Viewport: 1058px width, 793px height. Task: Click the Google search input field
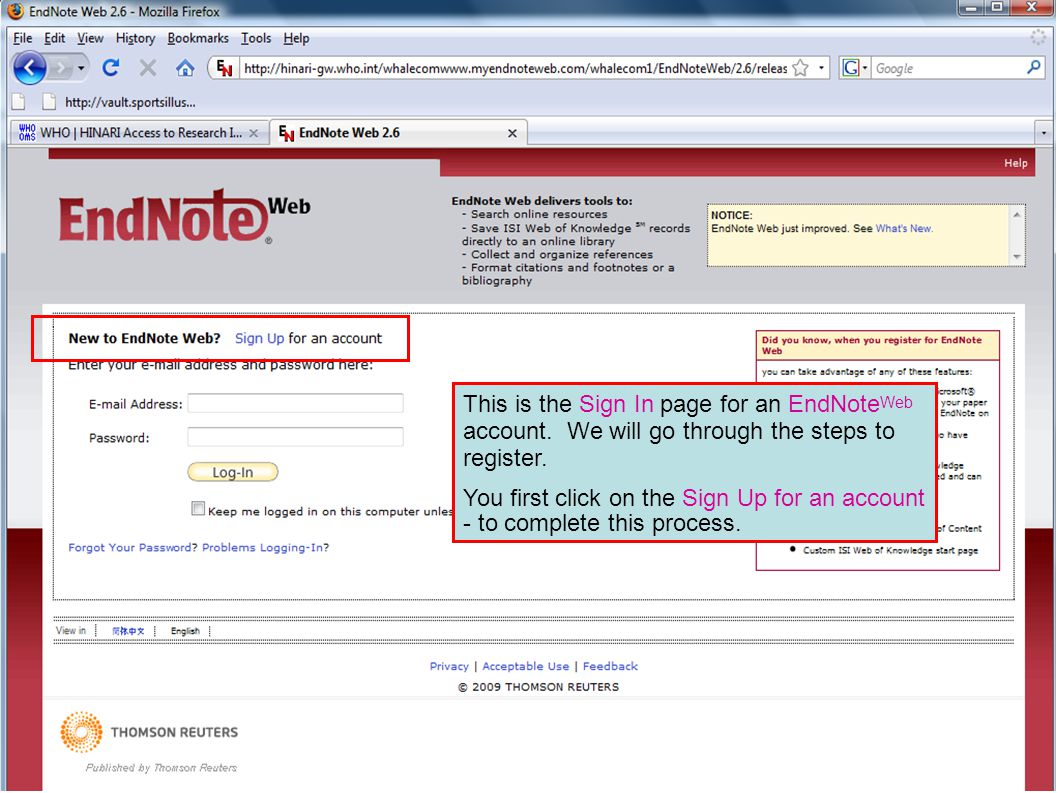point(948,68)
